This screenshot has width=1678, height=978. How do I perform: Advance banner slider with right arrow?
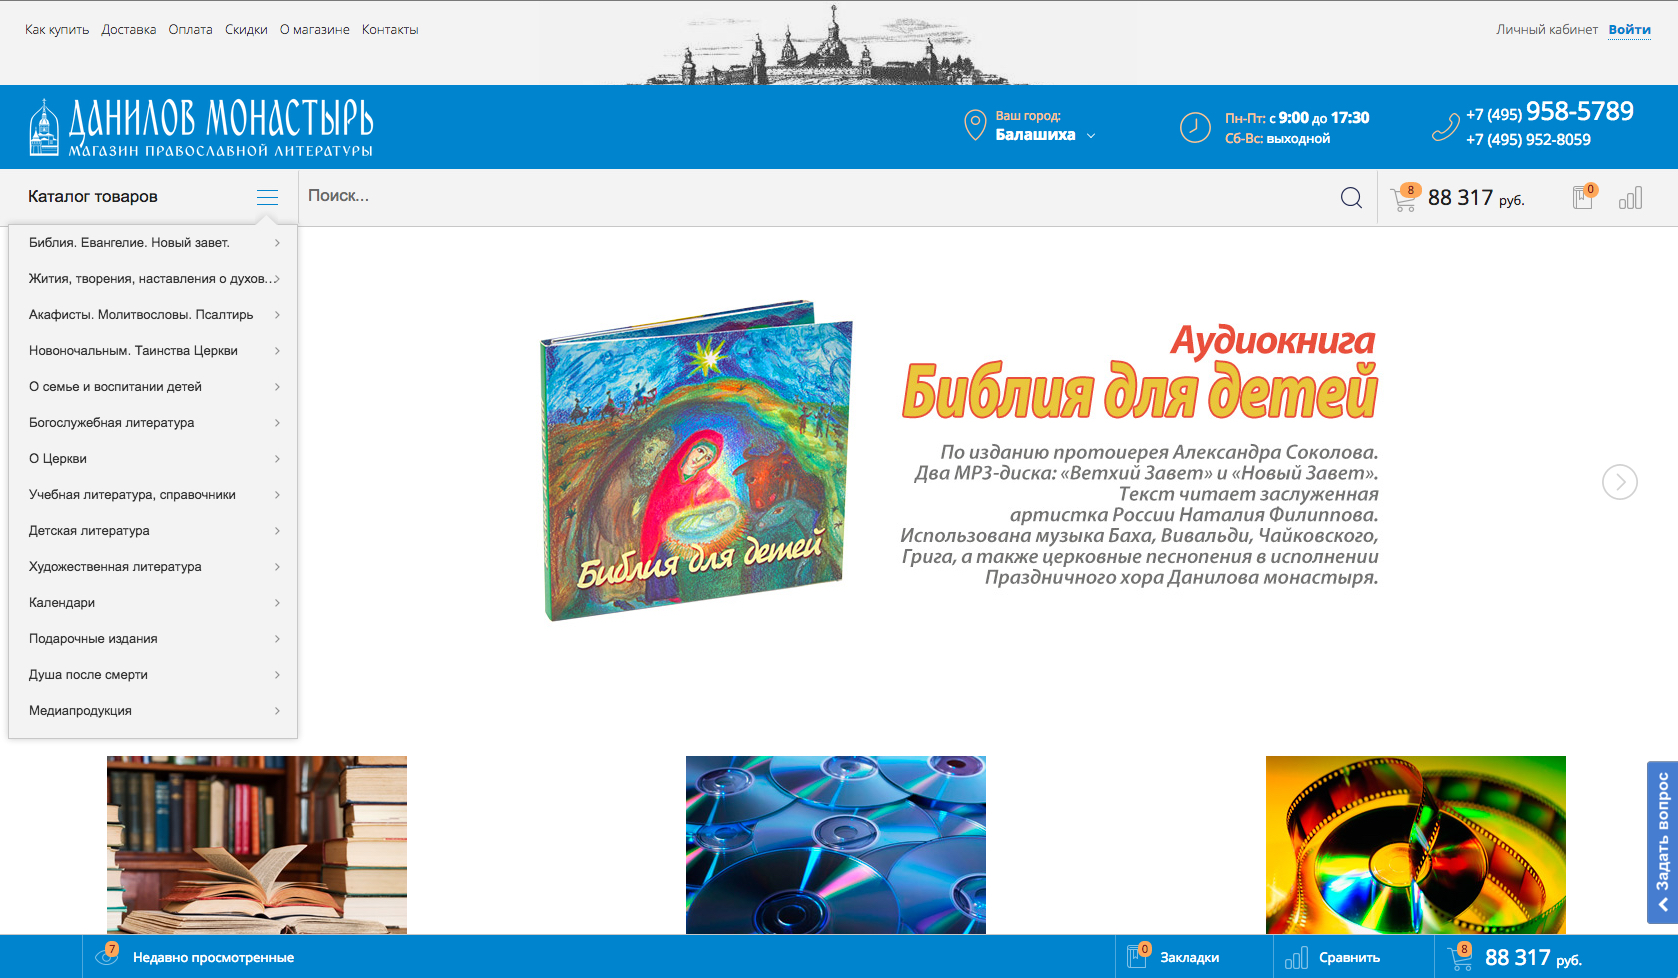coord(1619,482)
